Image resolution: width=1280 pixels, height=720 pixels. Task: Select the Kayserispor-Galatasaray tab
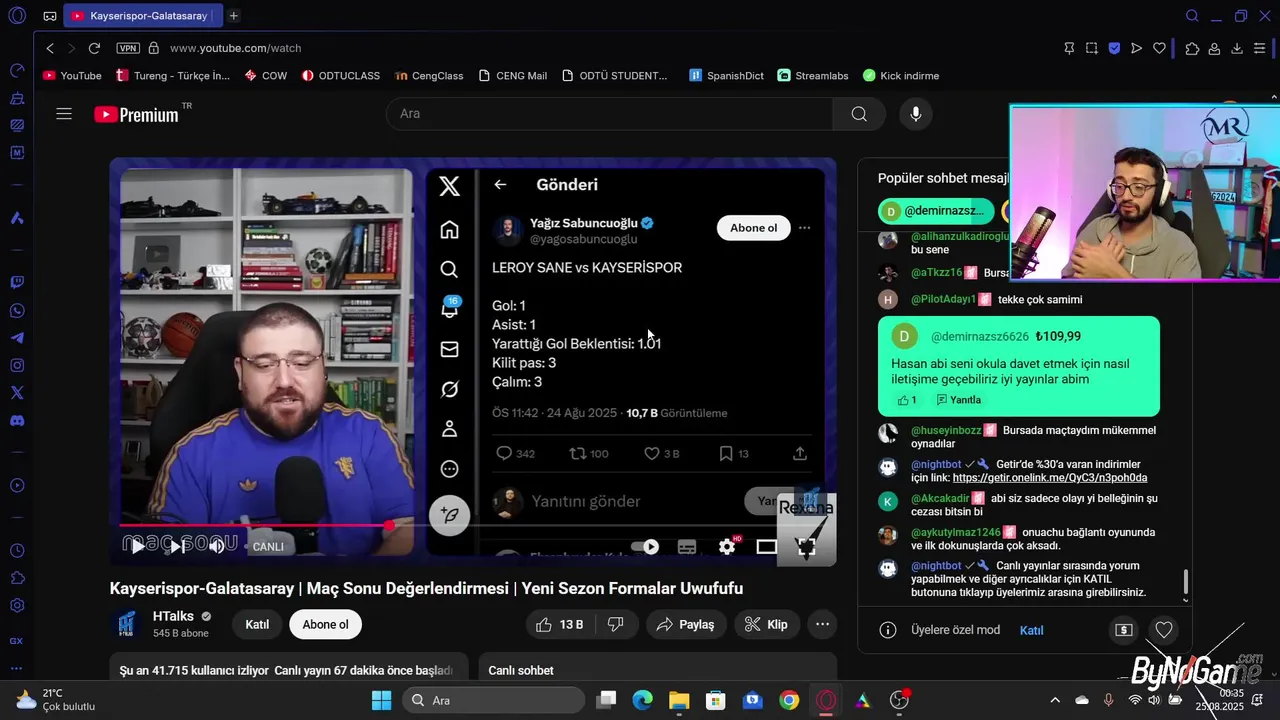pyautogui.click(x=142, y=16)
